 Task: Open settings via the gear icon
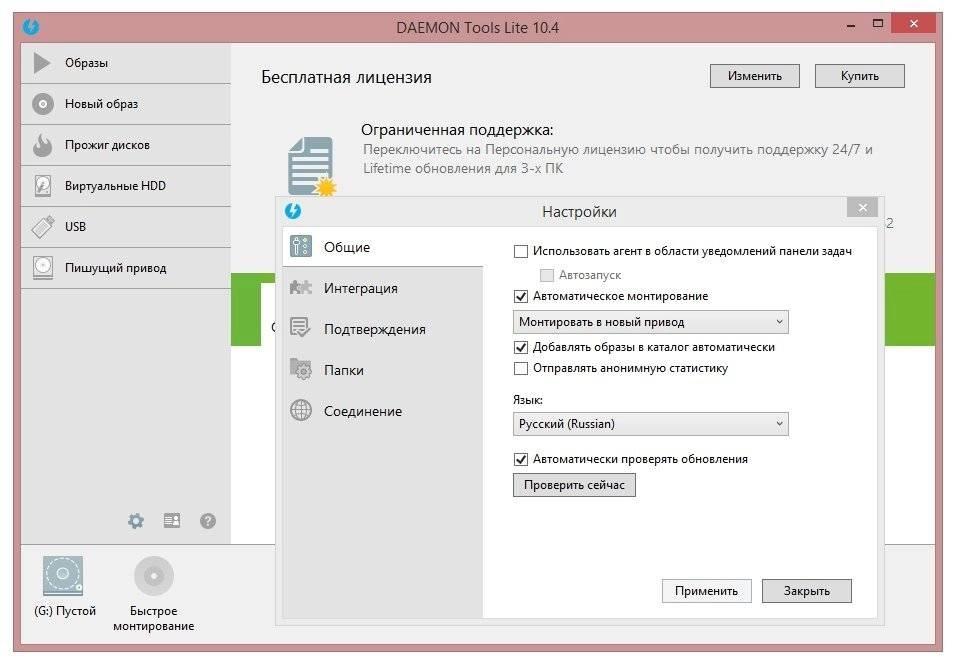coord(136,521)
